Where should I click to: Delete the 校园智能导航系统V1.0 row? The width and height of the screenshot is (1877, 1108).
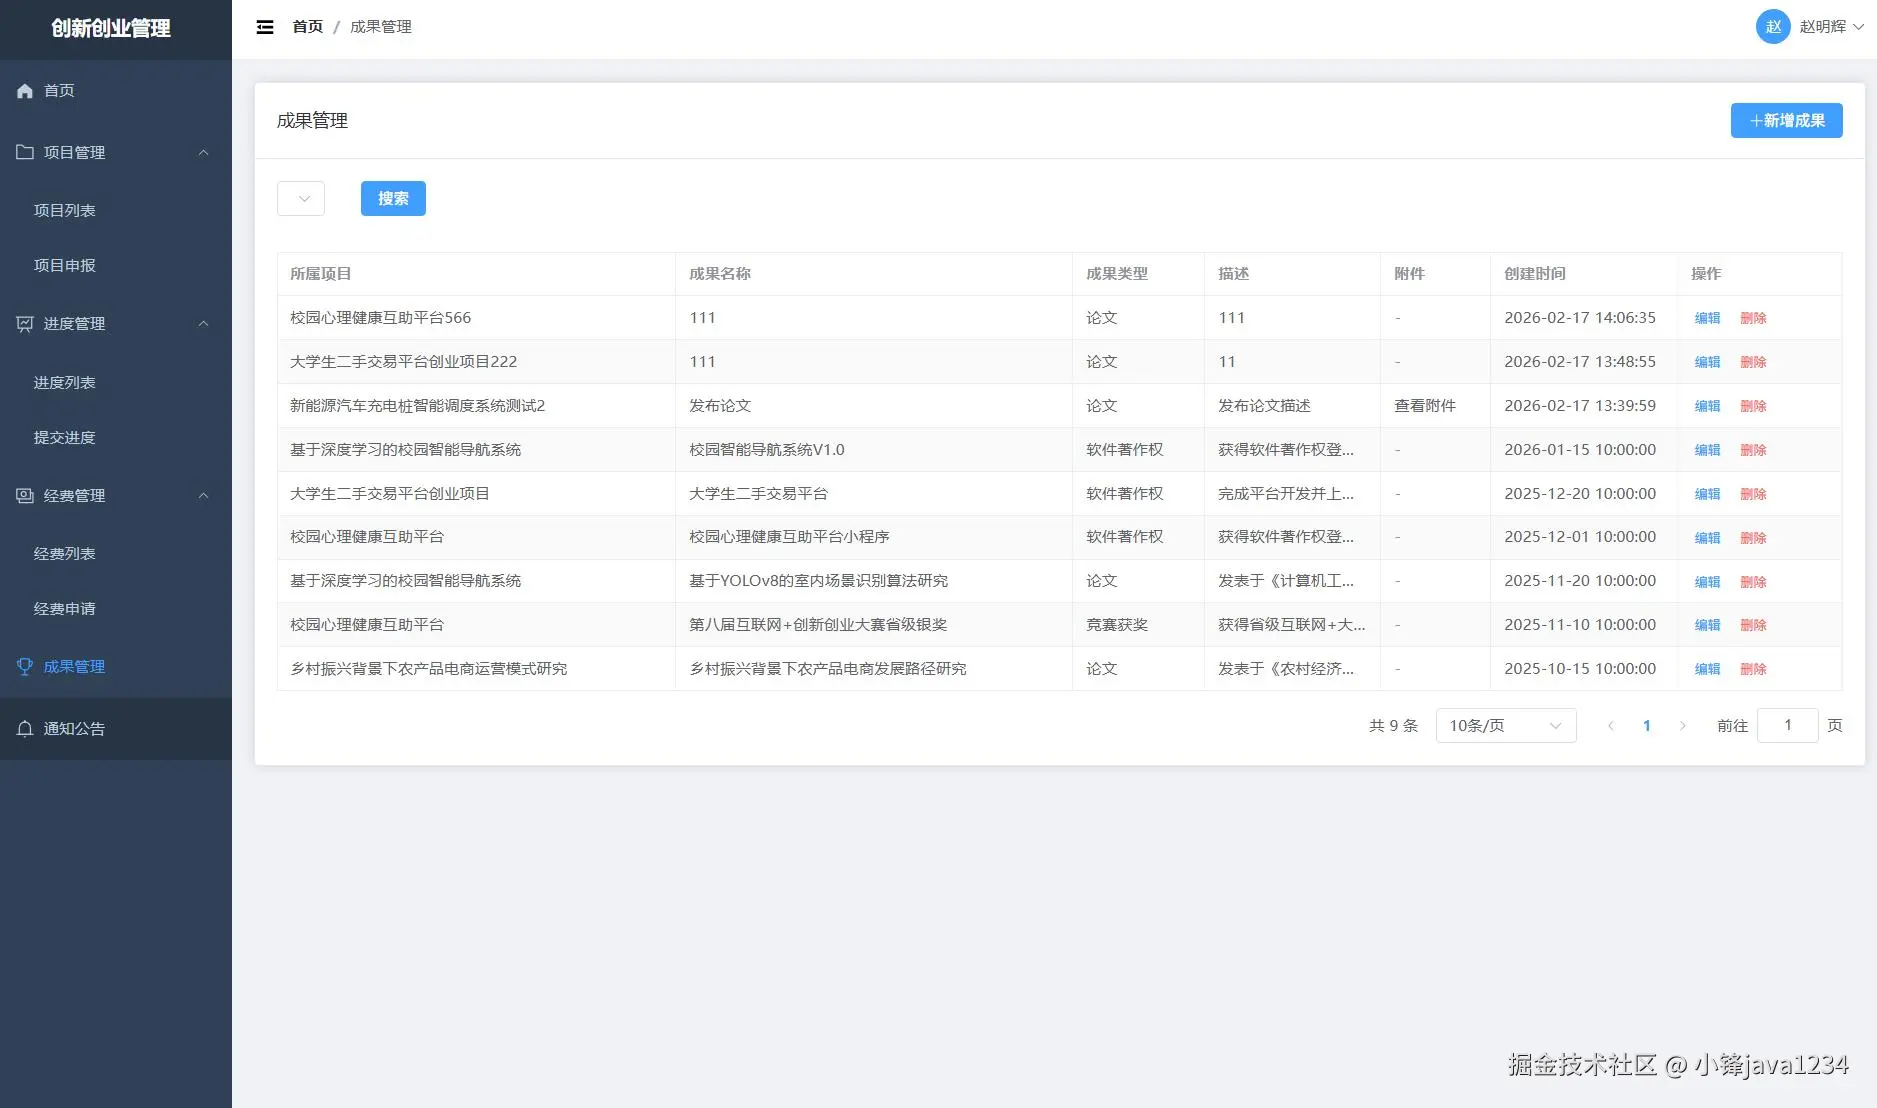(x=1753, y=450)
